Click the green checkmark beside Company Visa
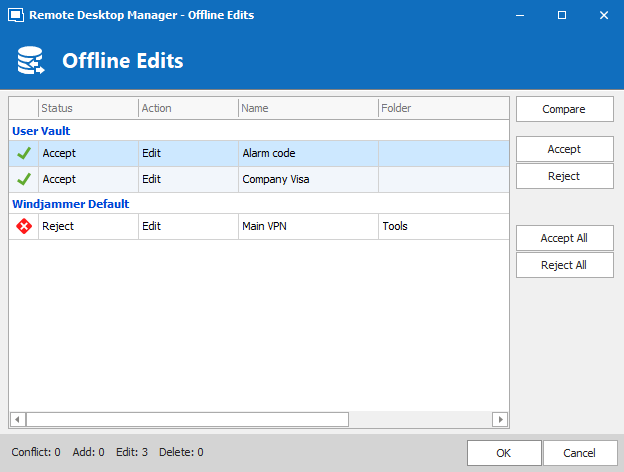The height and width of the screenshot is (472, 624). click(x=24, y=179)
